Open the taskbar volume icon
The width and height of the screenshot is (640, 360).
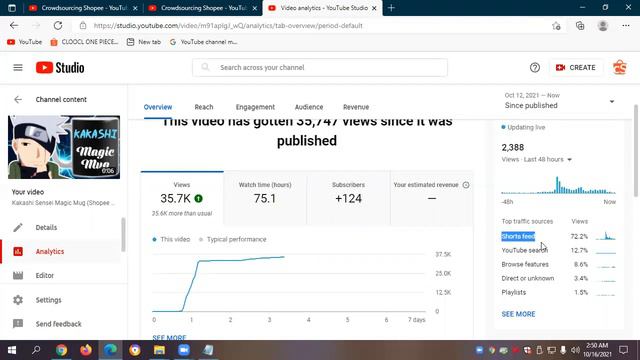point(575,350)
